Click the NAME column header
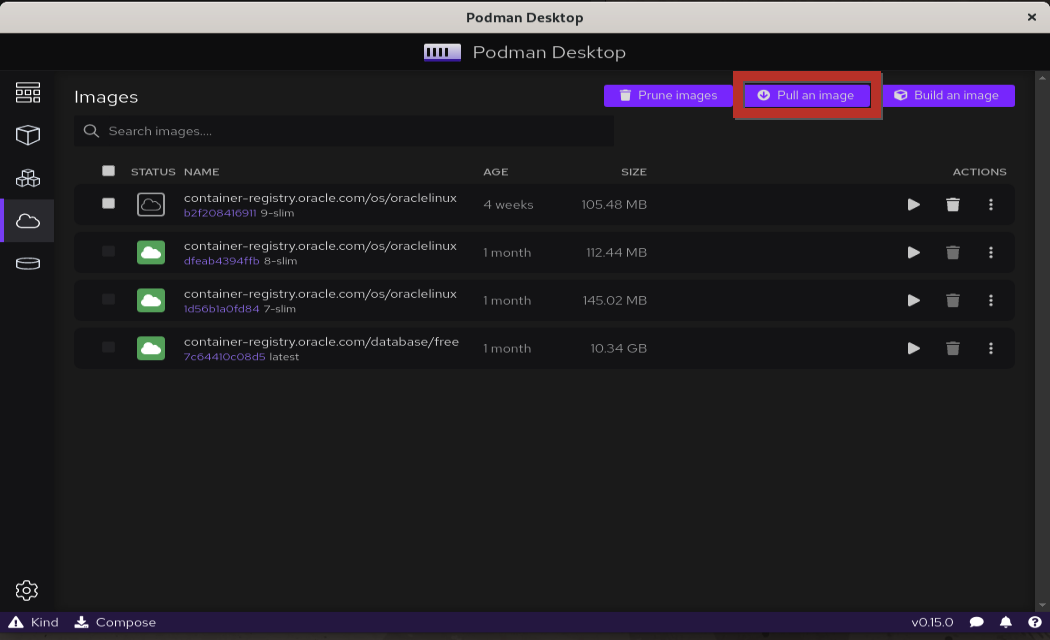This screenshot has height=640, width=1050. (202, 172)
